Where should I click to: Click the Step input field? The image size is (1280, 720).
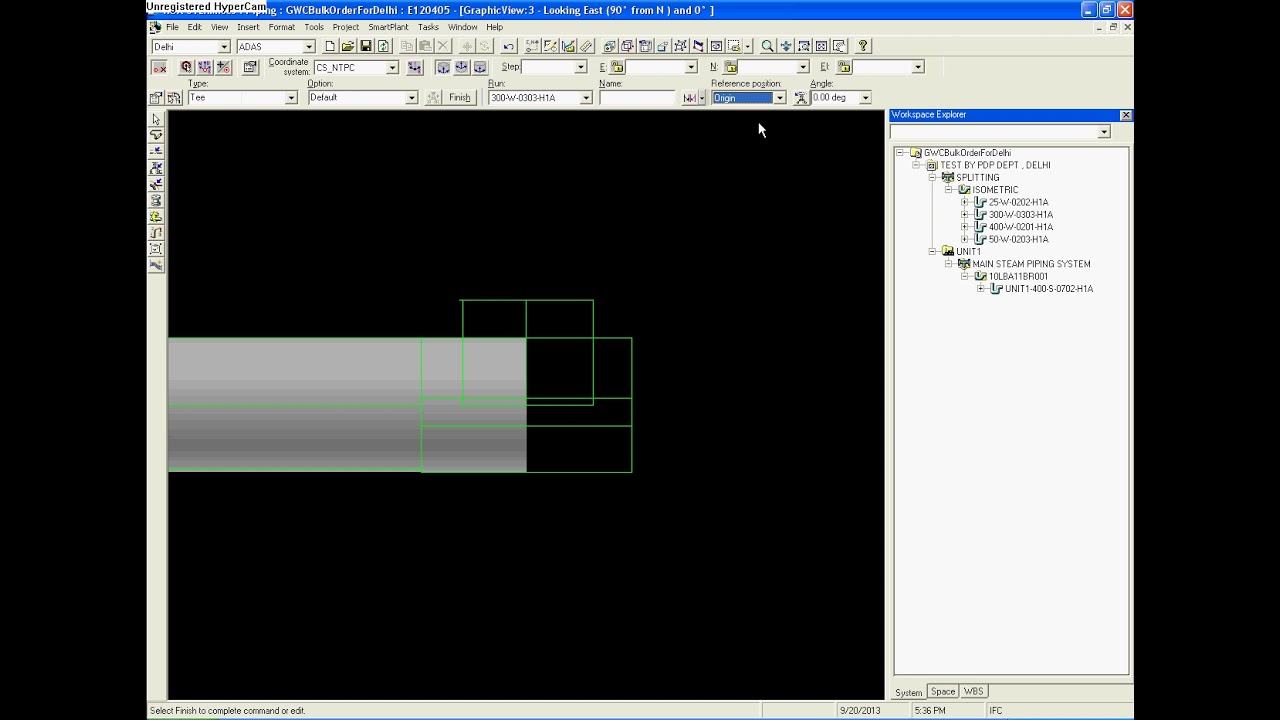[x=548, y=67]
